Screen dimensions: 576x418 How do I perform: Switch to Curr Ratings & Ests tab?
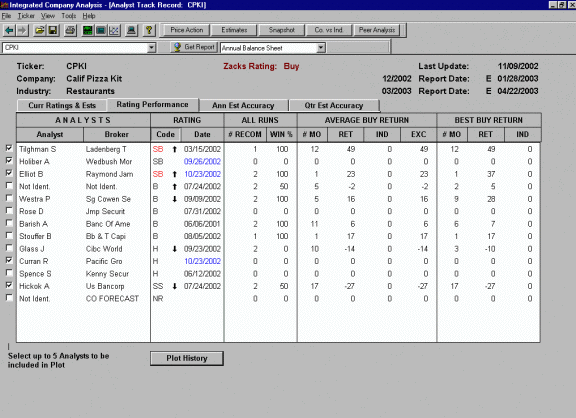(62, 105)
